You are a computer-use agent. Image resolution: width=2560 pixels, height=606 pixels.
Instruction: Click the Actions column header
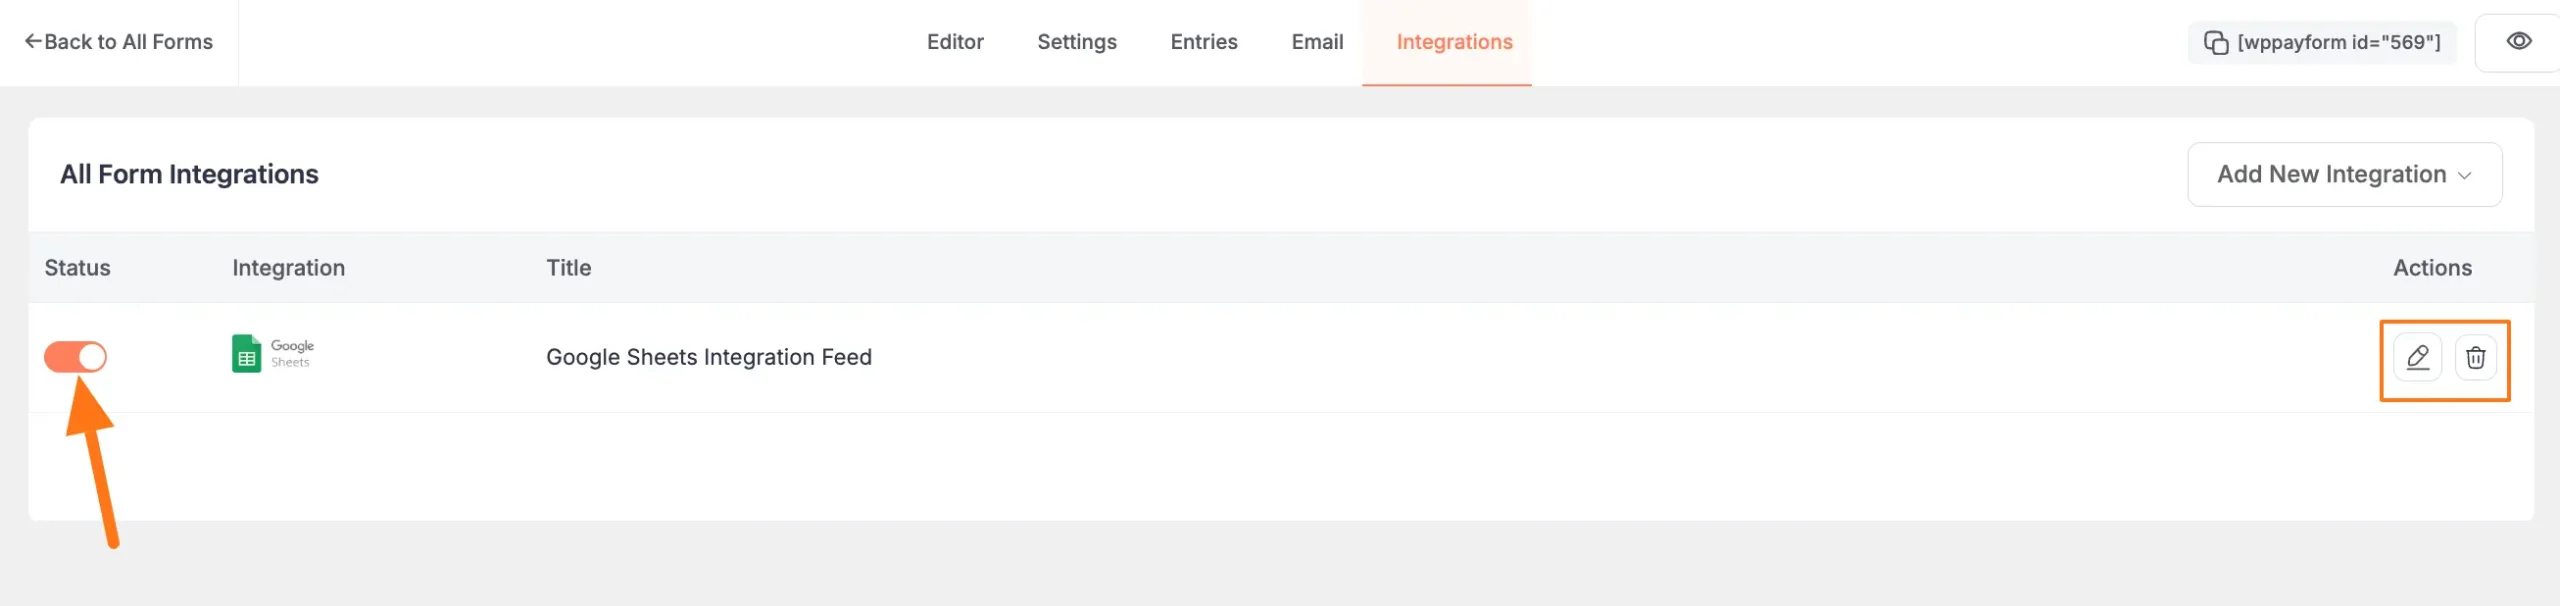point(2432,268)
